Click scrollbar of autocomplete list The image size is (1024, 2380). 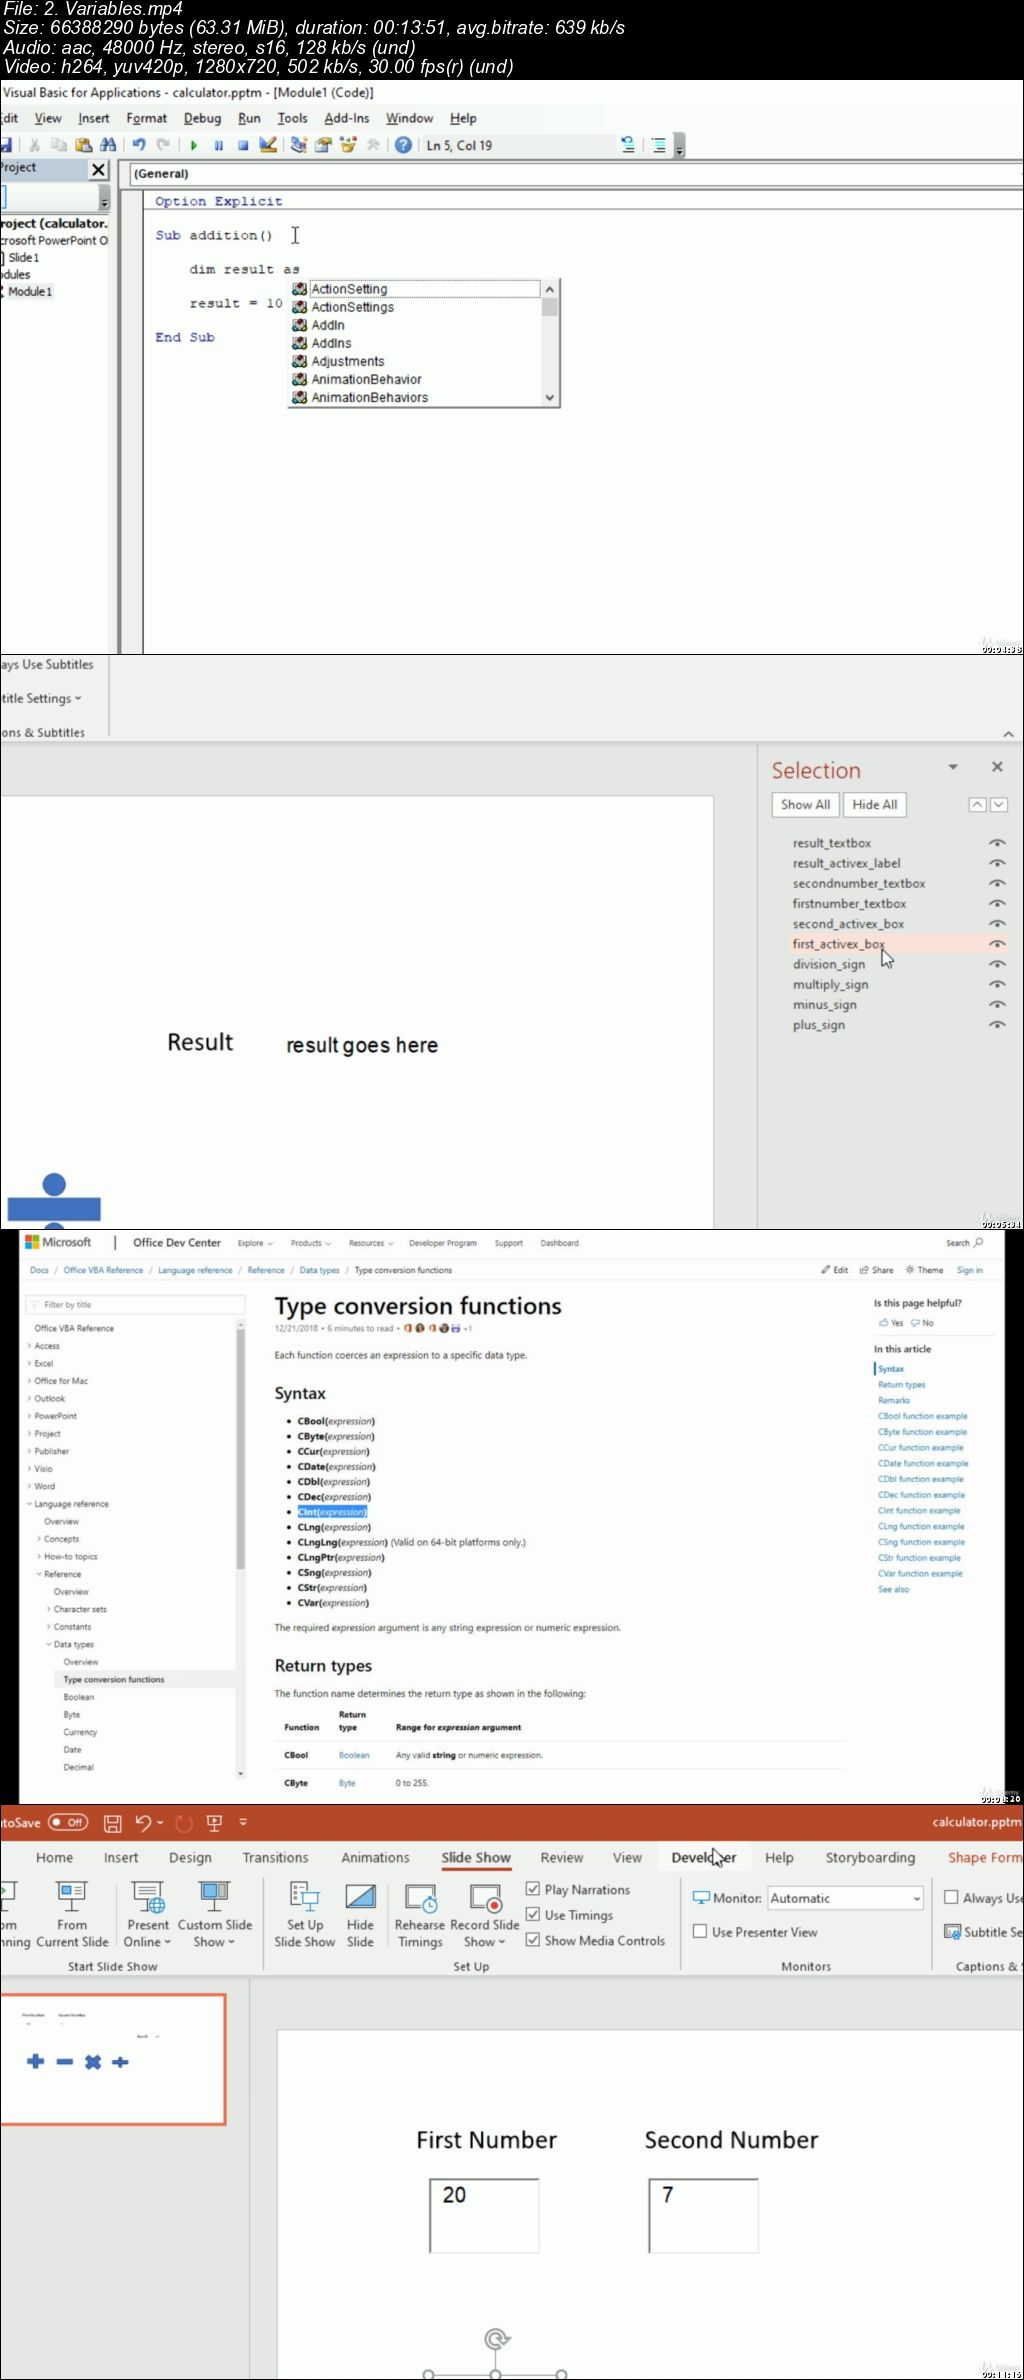(549, 343)
